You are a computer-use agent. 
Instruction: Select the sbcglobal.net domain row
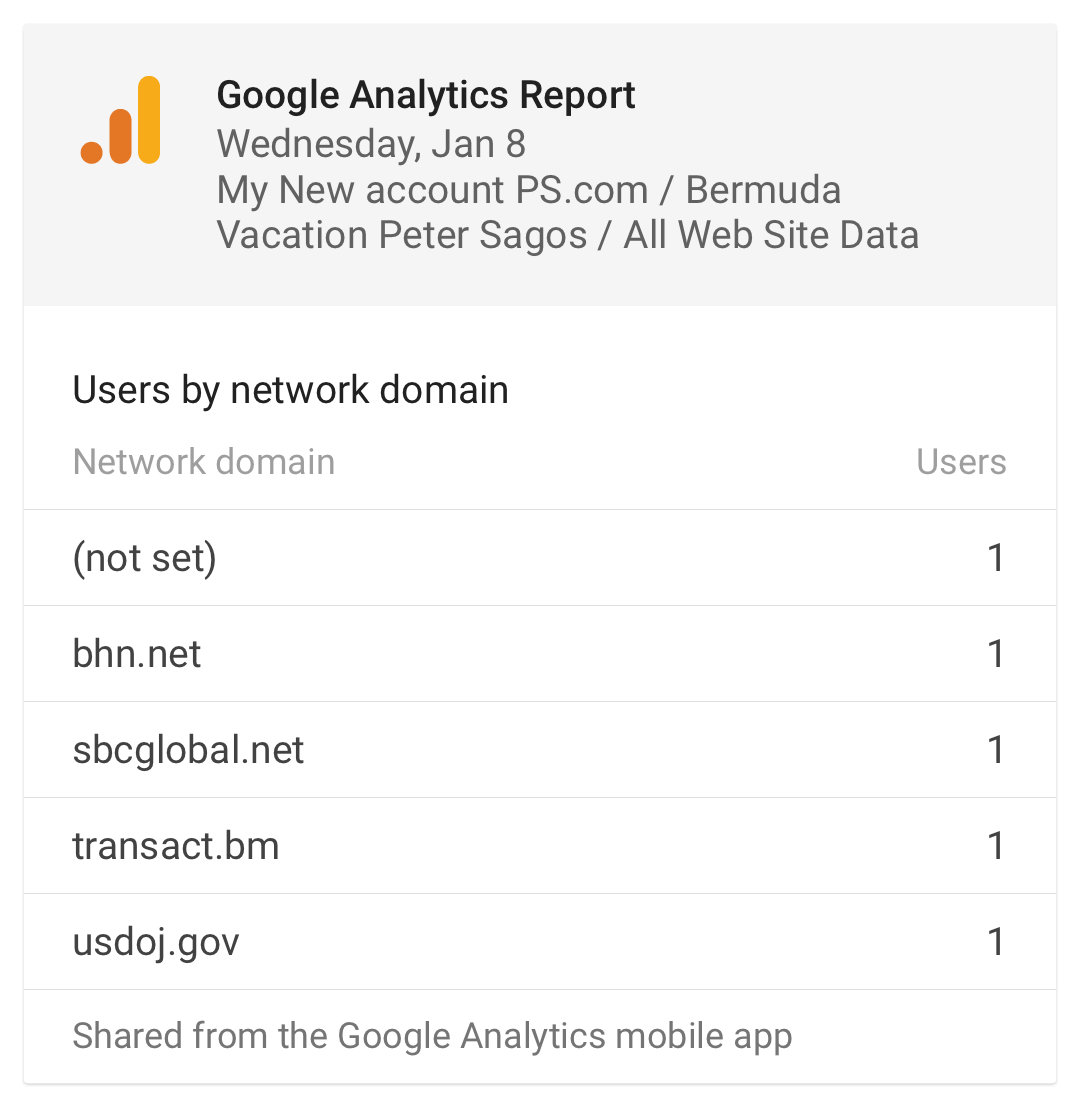(x=540, y=750)
